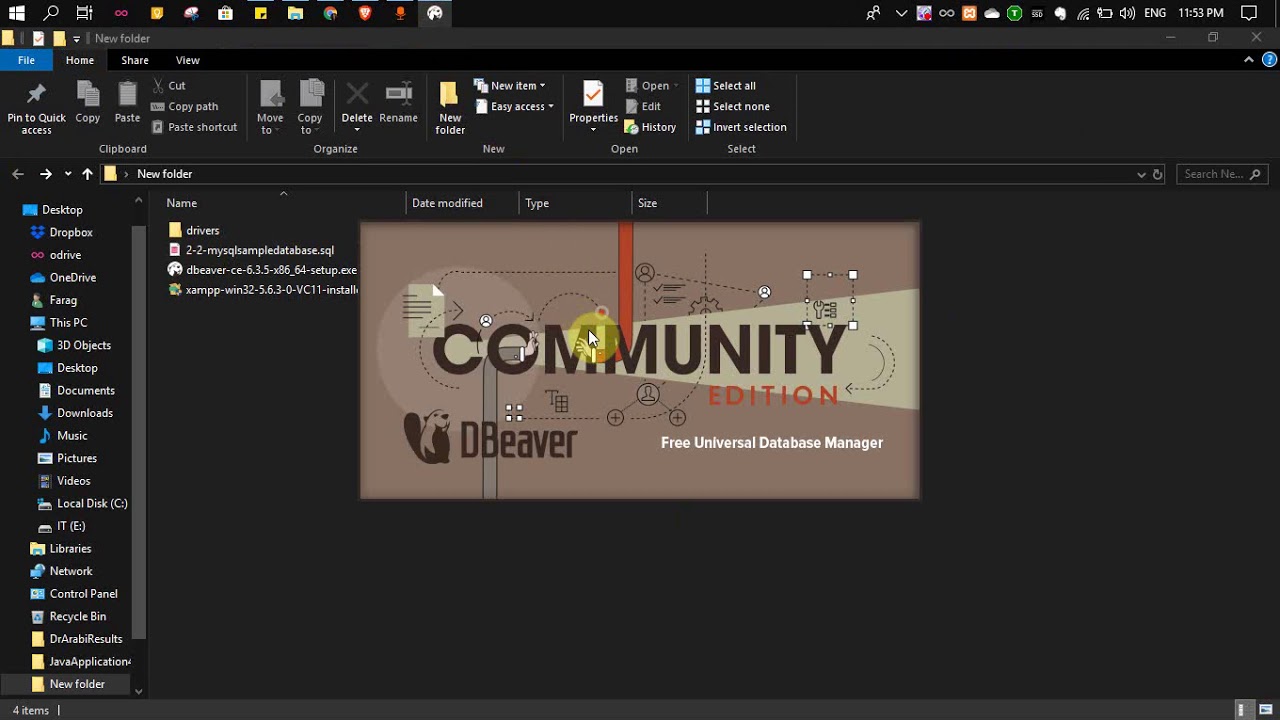Click Pin to Quick access icon
This screenshot has height=720, width=1280.
(x=36, y=94)
